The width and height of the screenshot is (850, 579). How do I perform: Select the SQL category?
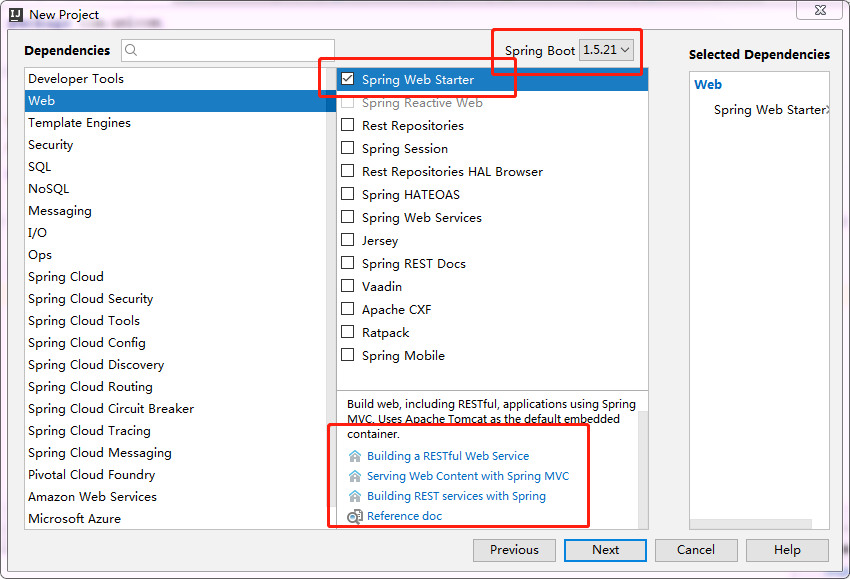[x=176, y=166]
